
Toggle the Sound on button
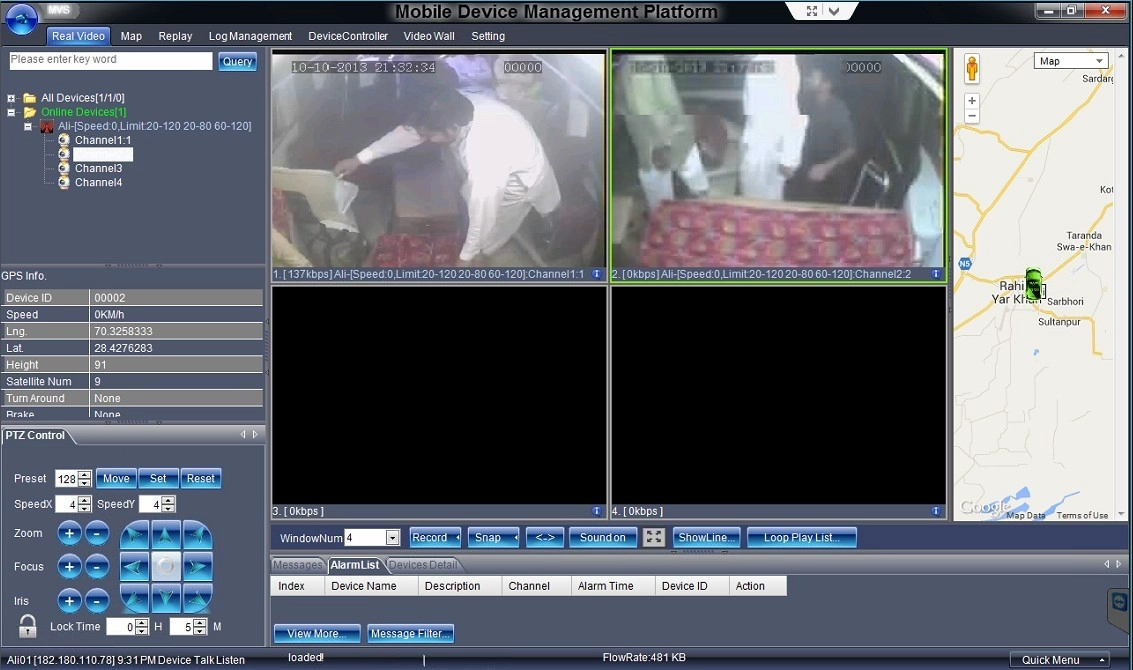tap(603, 537)
